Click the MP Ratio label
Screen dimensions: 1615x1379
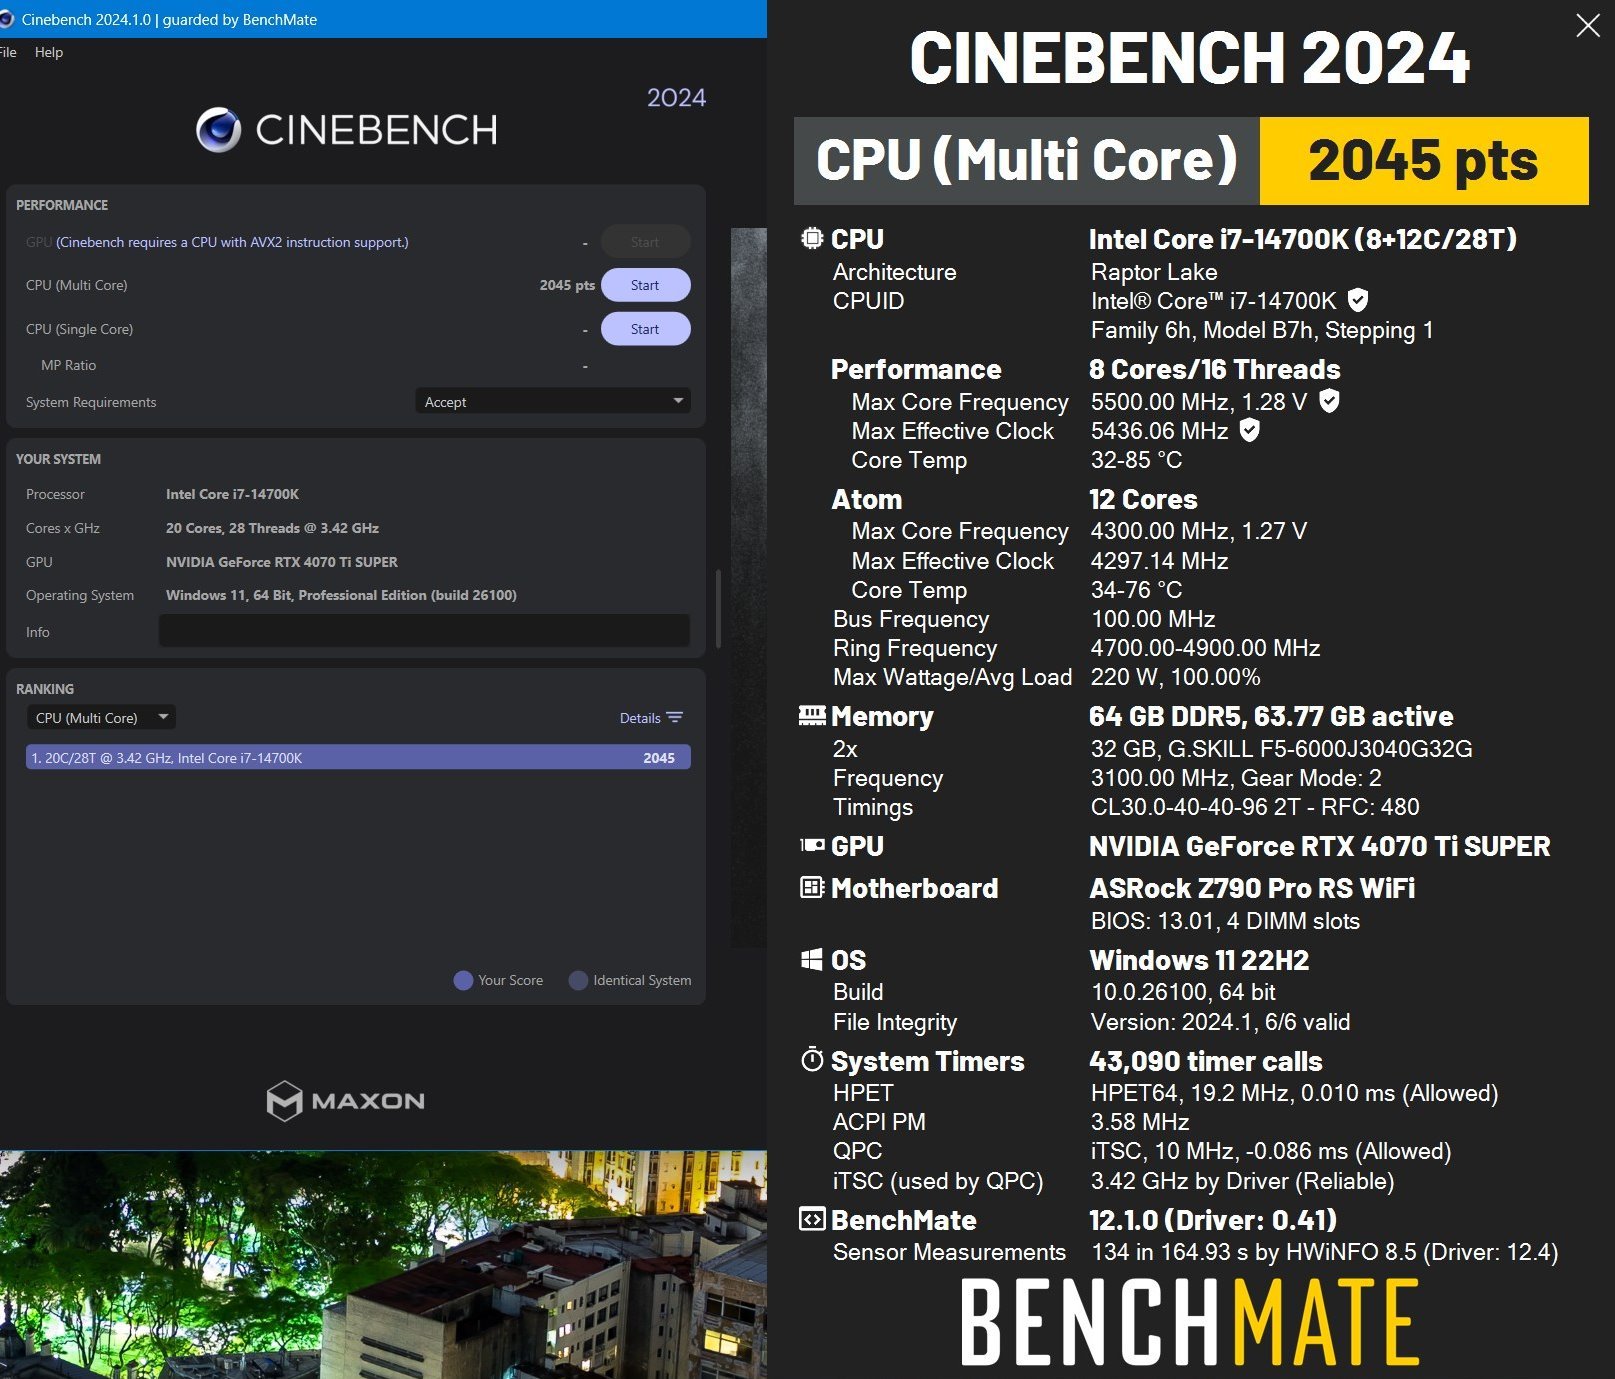(x=68, y=365)
